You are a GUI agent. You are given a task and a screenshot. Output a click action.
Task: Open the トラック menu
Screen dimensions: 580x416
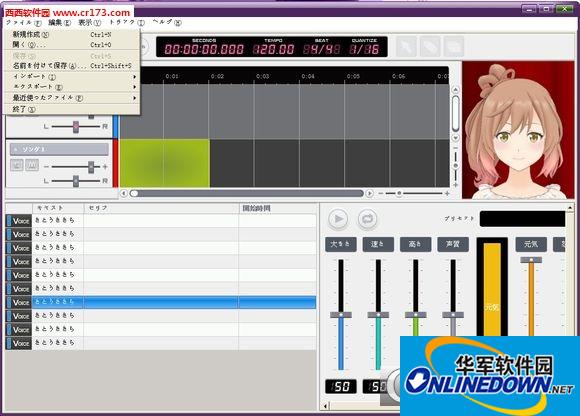127,23
